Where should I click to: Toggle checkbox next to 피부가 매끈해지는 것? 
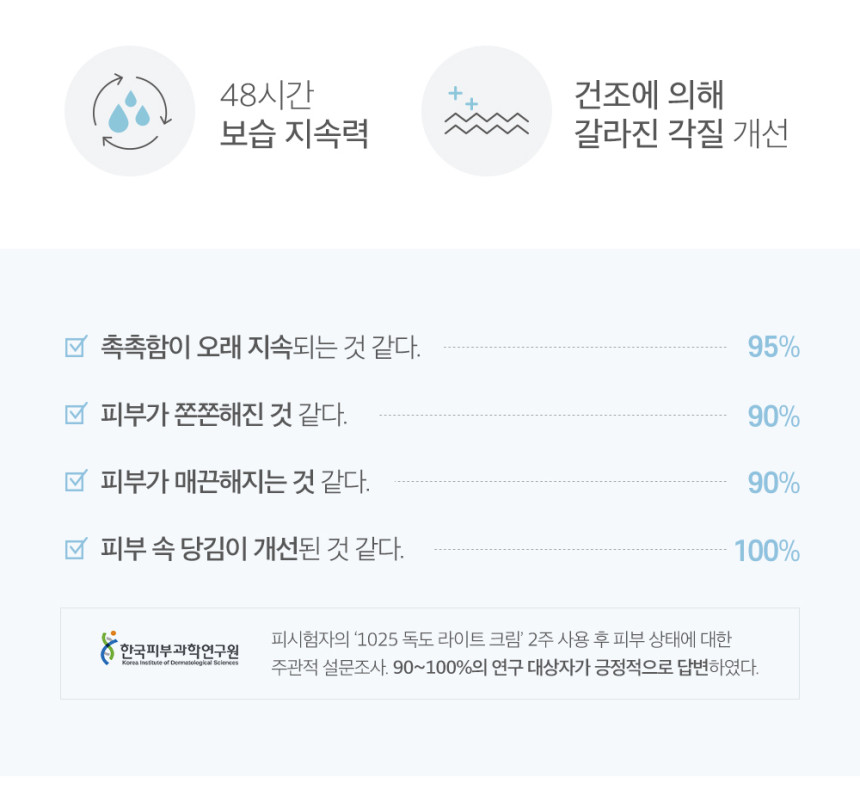click(x=76, y=481)
